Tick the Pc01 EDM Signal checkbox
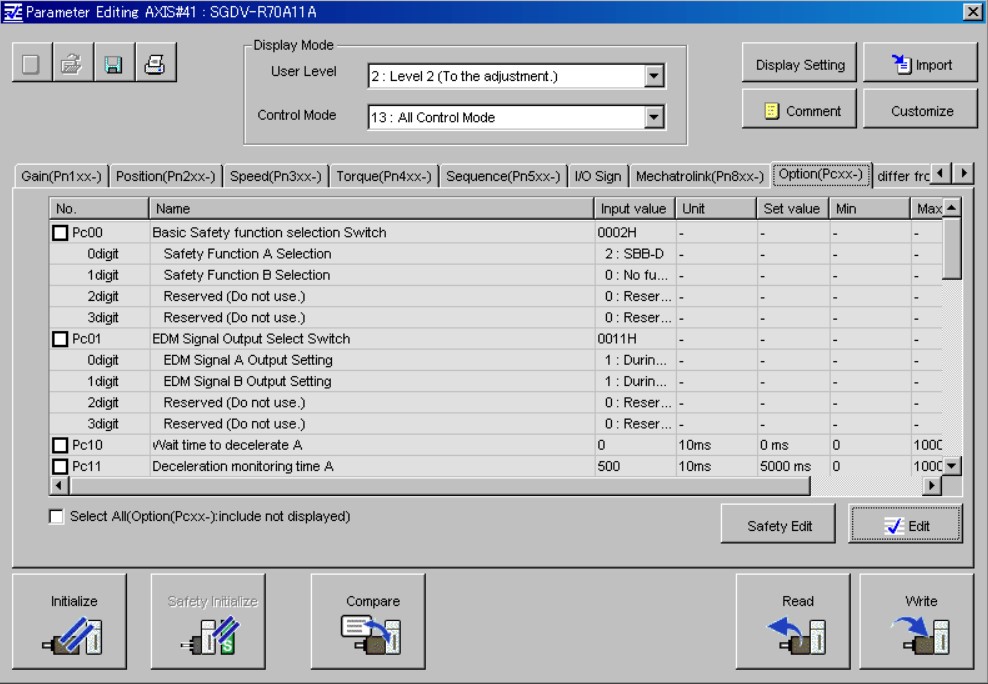Viewport: 988px width, 684px height. click(x=61, y=339)
